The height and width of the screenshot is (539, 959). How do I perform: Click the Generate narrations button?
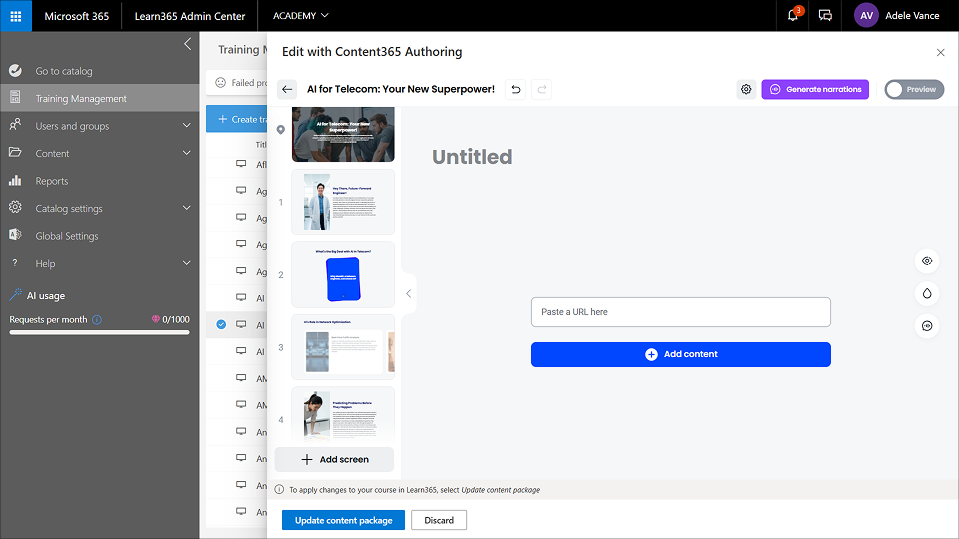814,89
